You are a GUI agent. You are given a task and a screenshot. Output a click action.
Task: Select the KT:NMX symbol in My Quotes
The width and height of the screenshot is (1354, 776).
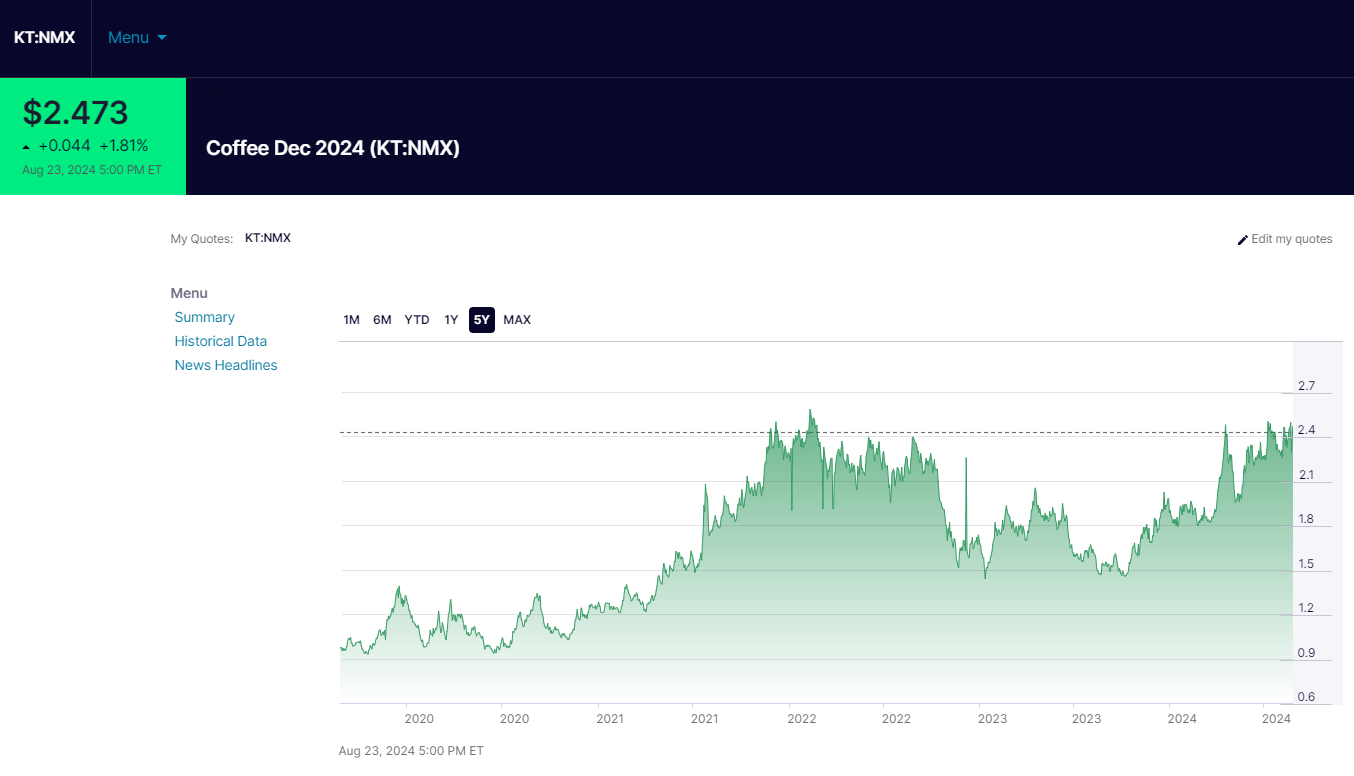click(x=267, y=238)
